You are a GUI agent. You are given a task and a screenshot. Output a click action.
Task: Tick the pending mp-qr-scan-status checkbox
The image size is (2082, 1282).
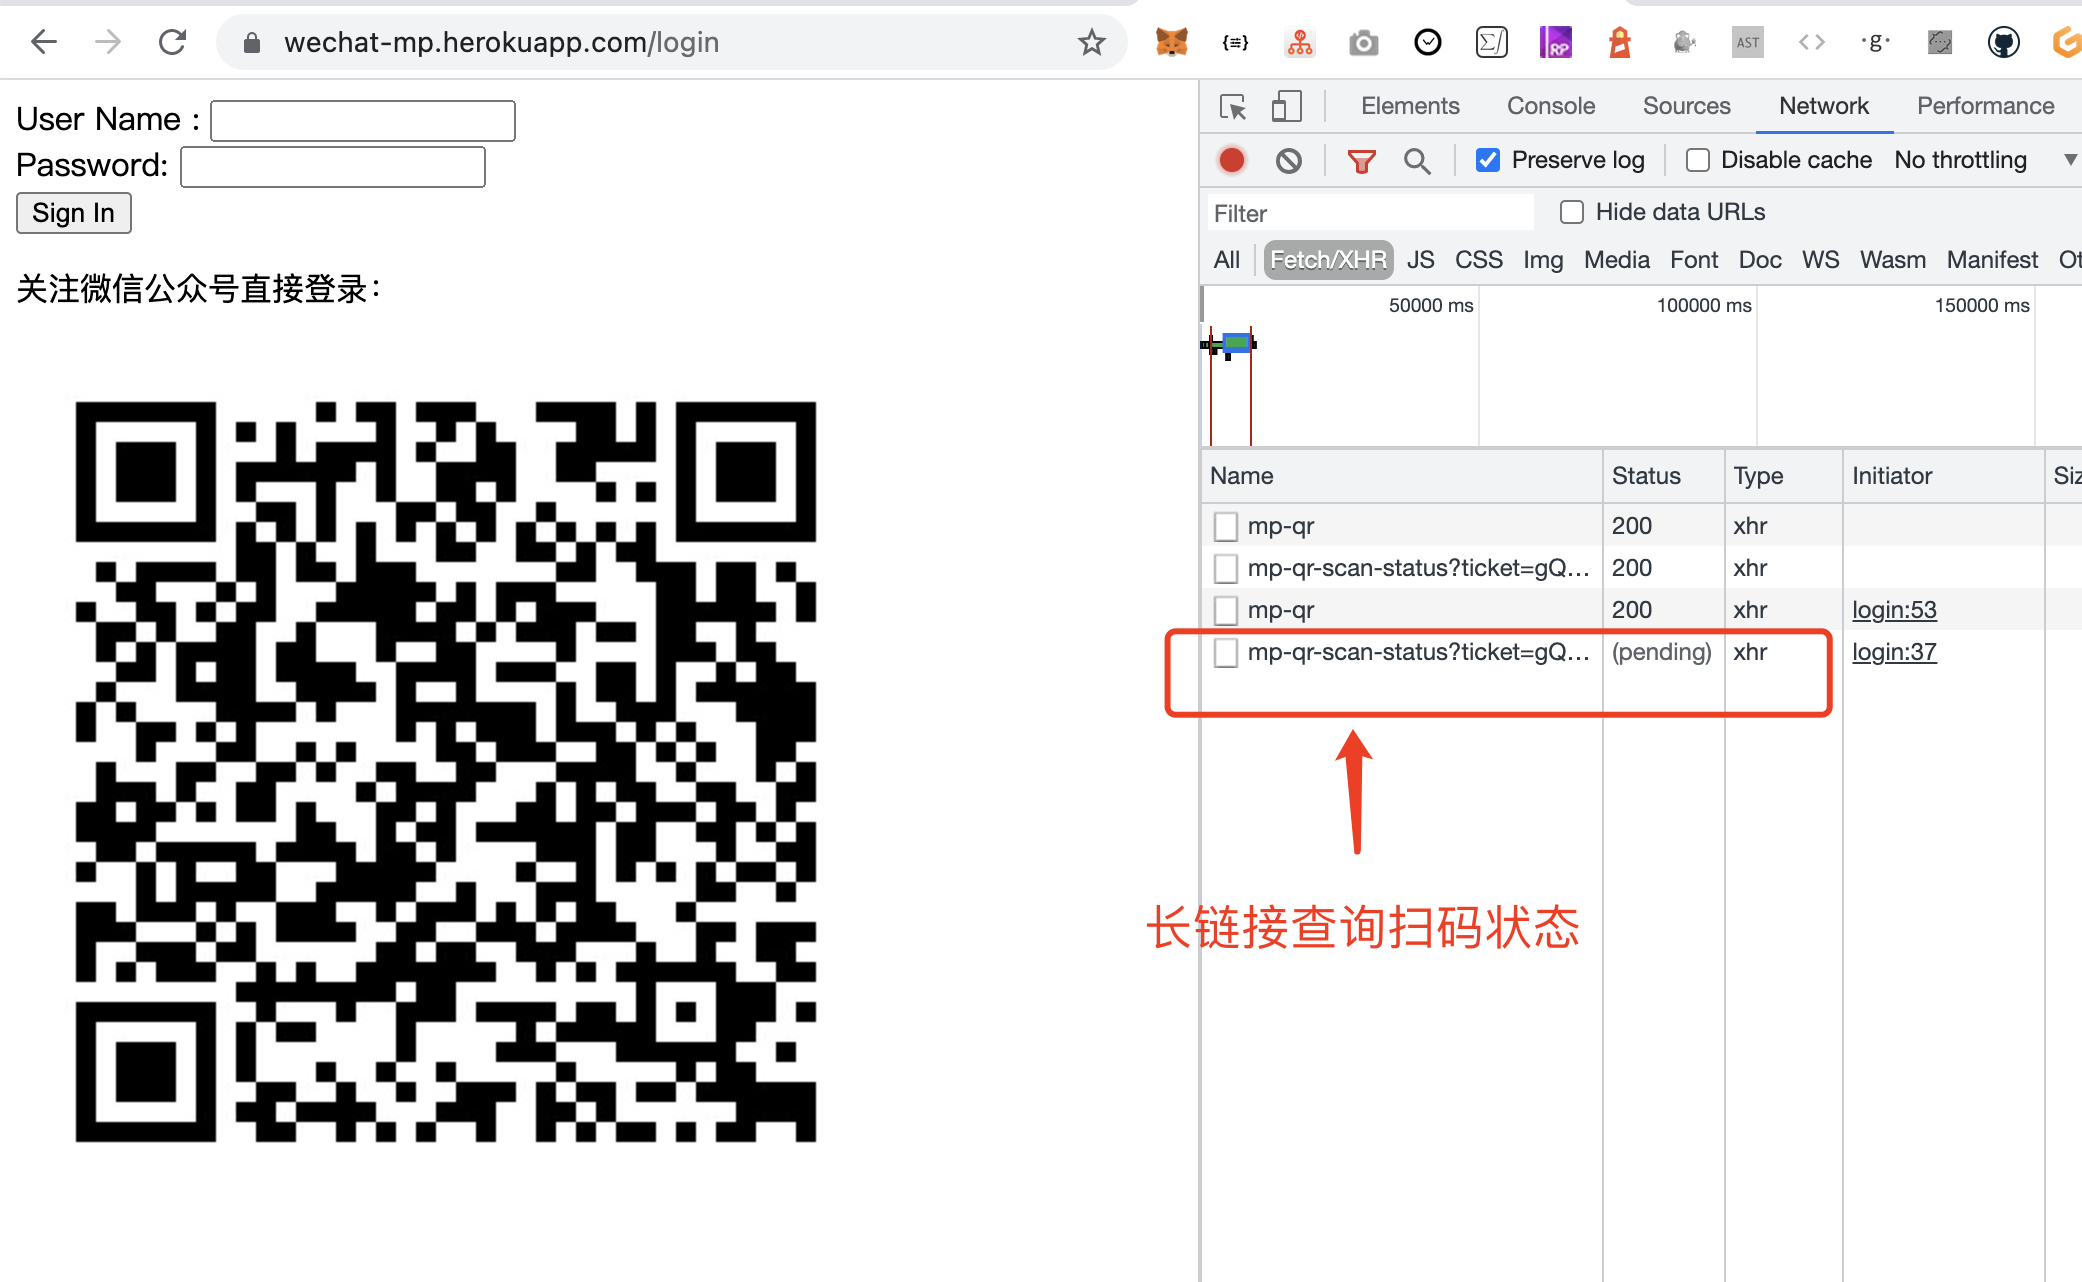(x=1226, y=652)
